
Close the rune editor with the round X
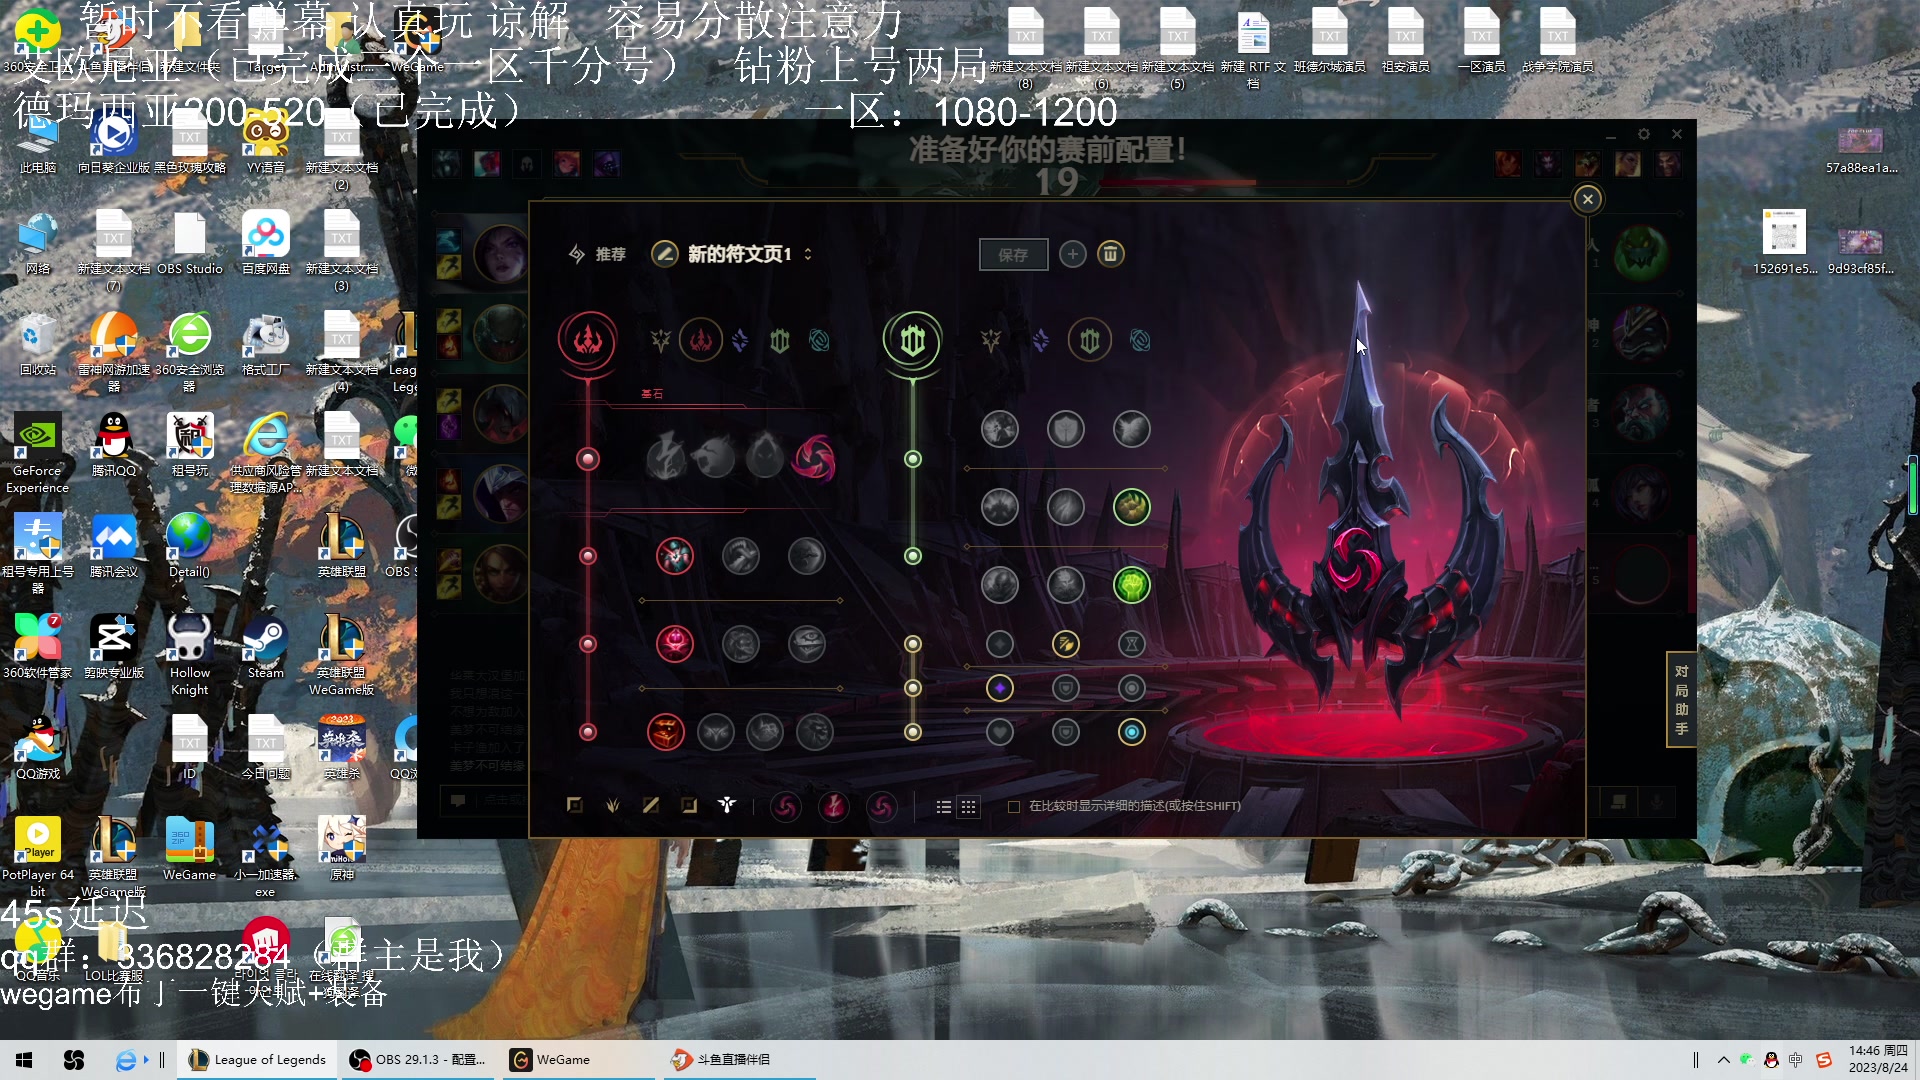(x=1587, y=199)
